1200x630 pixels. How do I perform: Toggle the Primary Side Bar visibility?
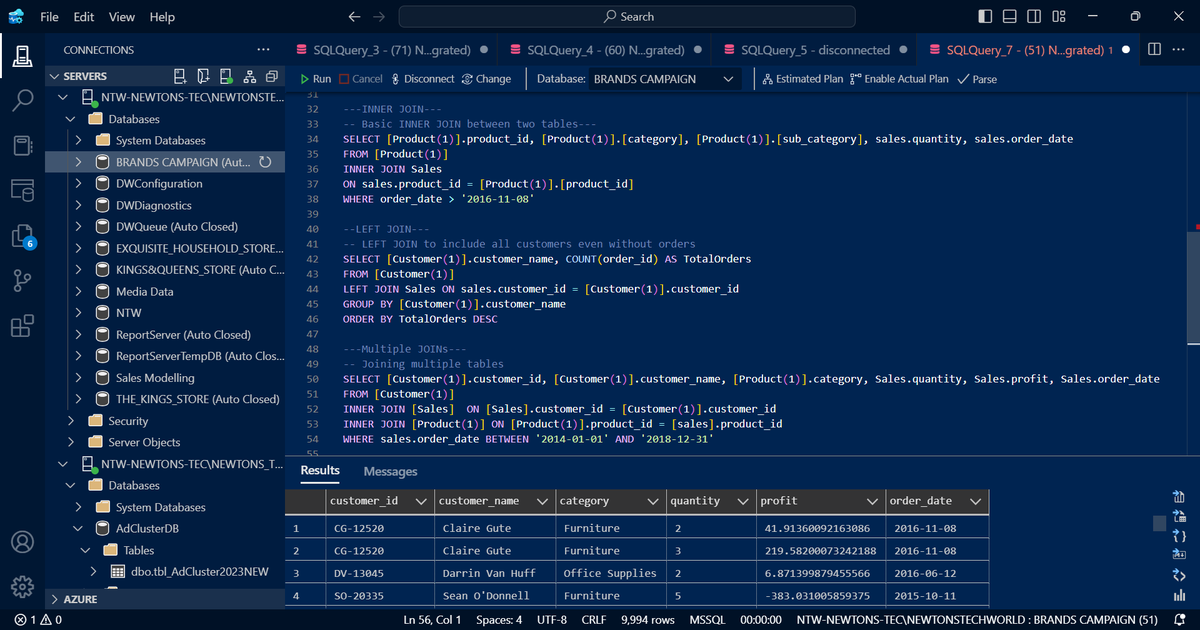point(986,16)
